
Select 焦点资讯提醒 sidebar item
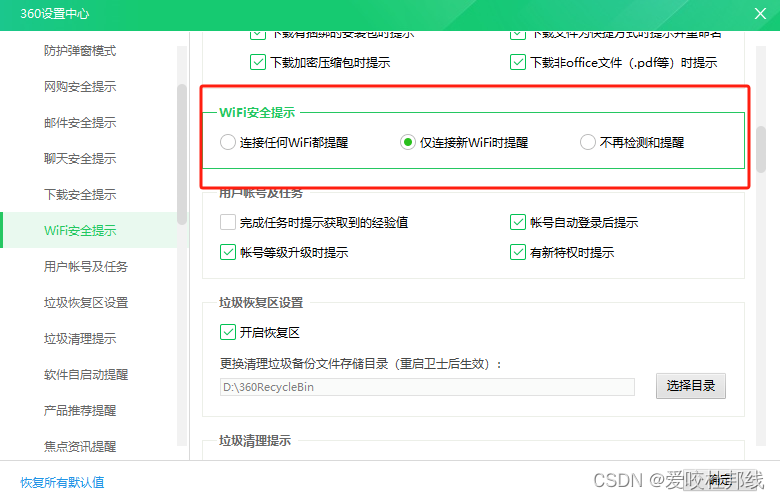tap(80, 446)
